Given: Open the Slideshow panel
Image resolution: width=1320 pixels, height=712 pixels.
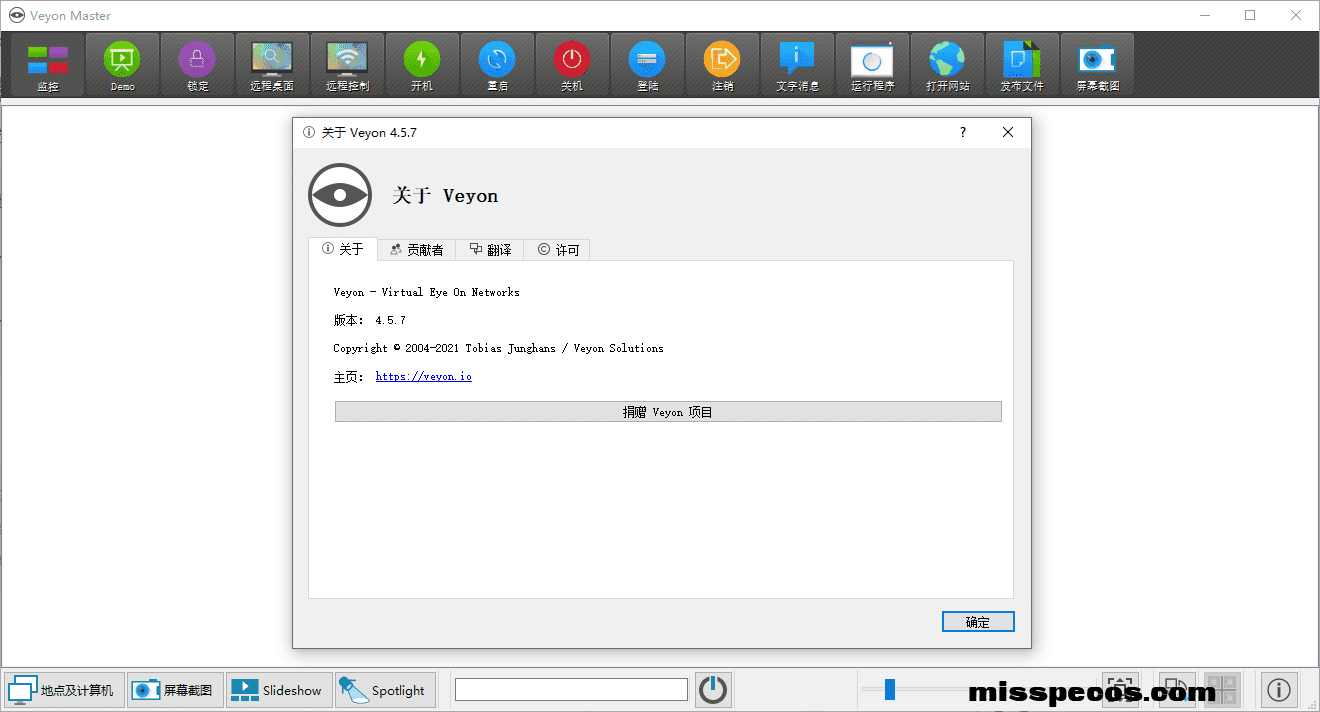Looking at the screenshot, I should (279, 690).
